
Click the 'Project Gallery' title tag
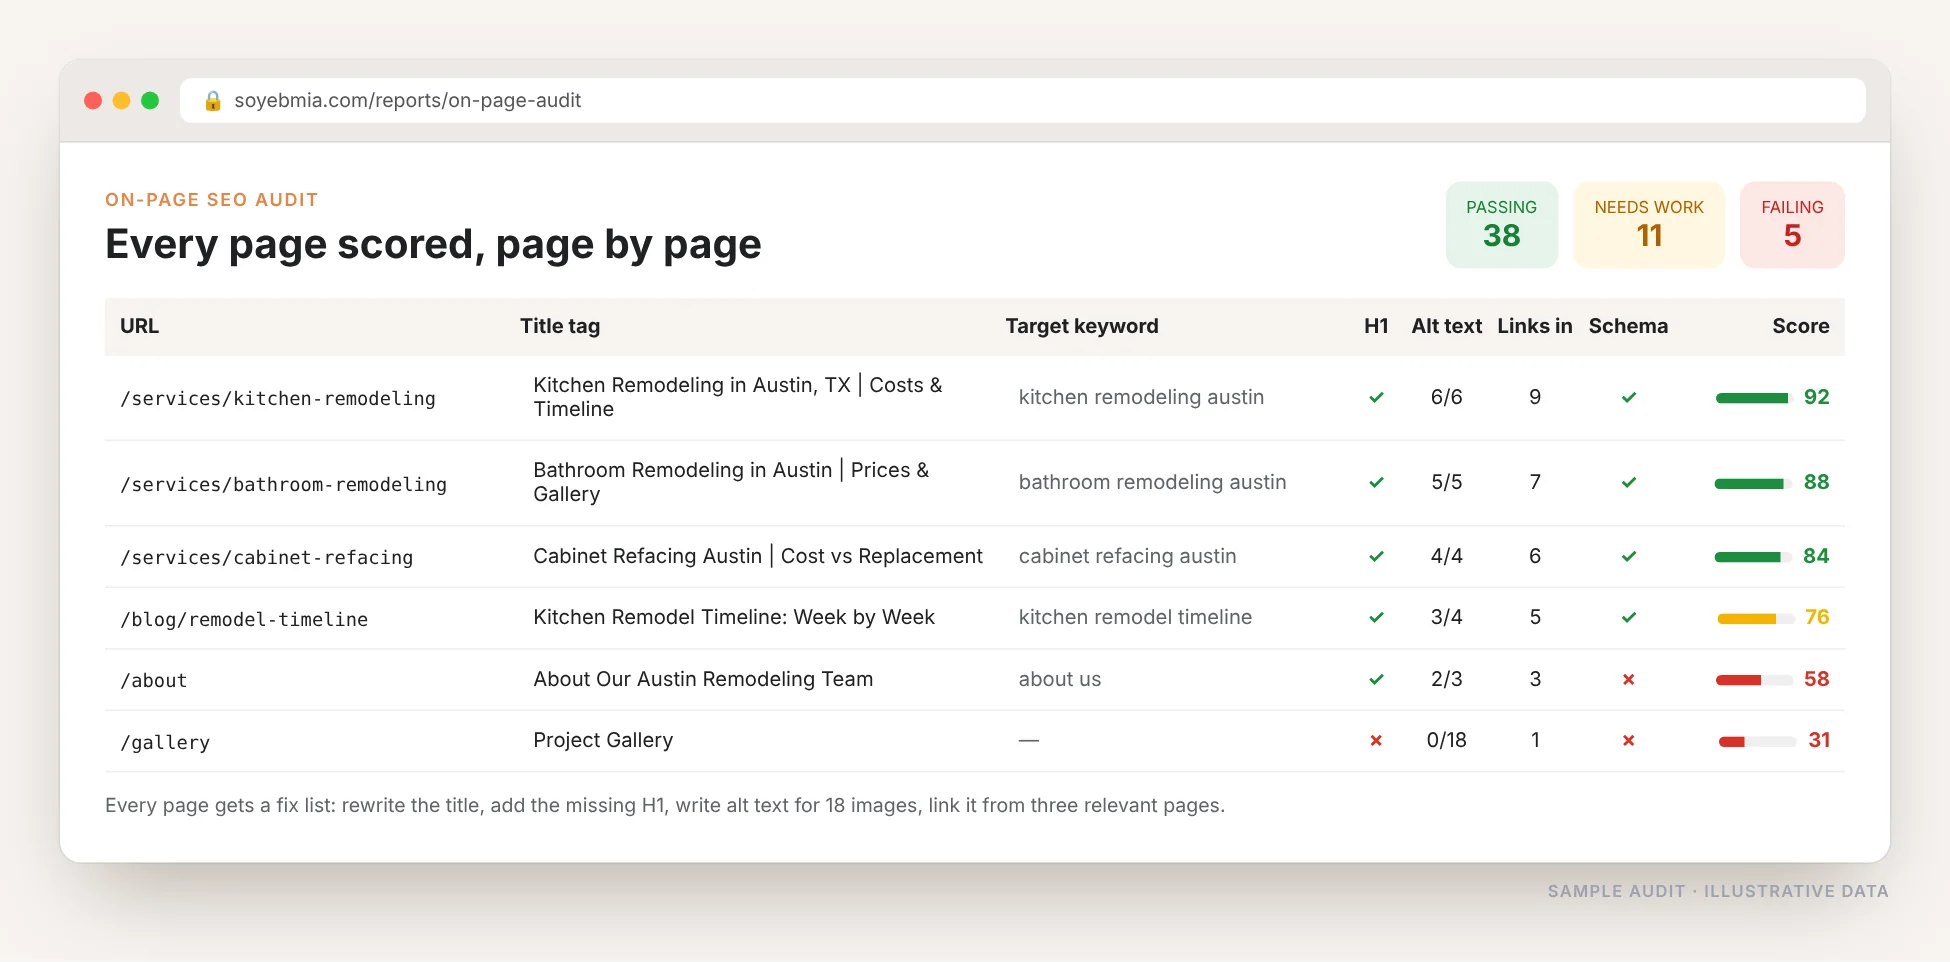(x=603, y=740)
